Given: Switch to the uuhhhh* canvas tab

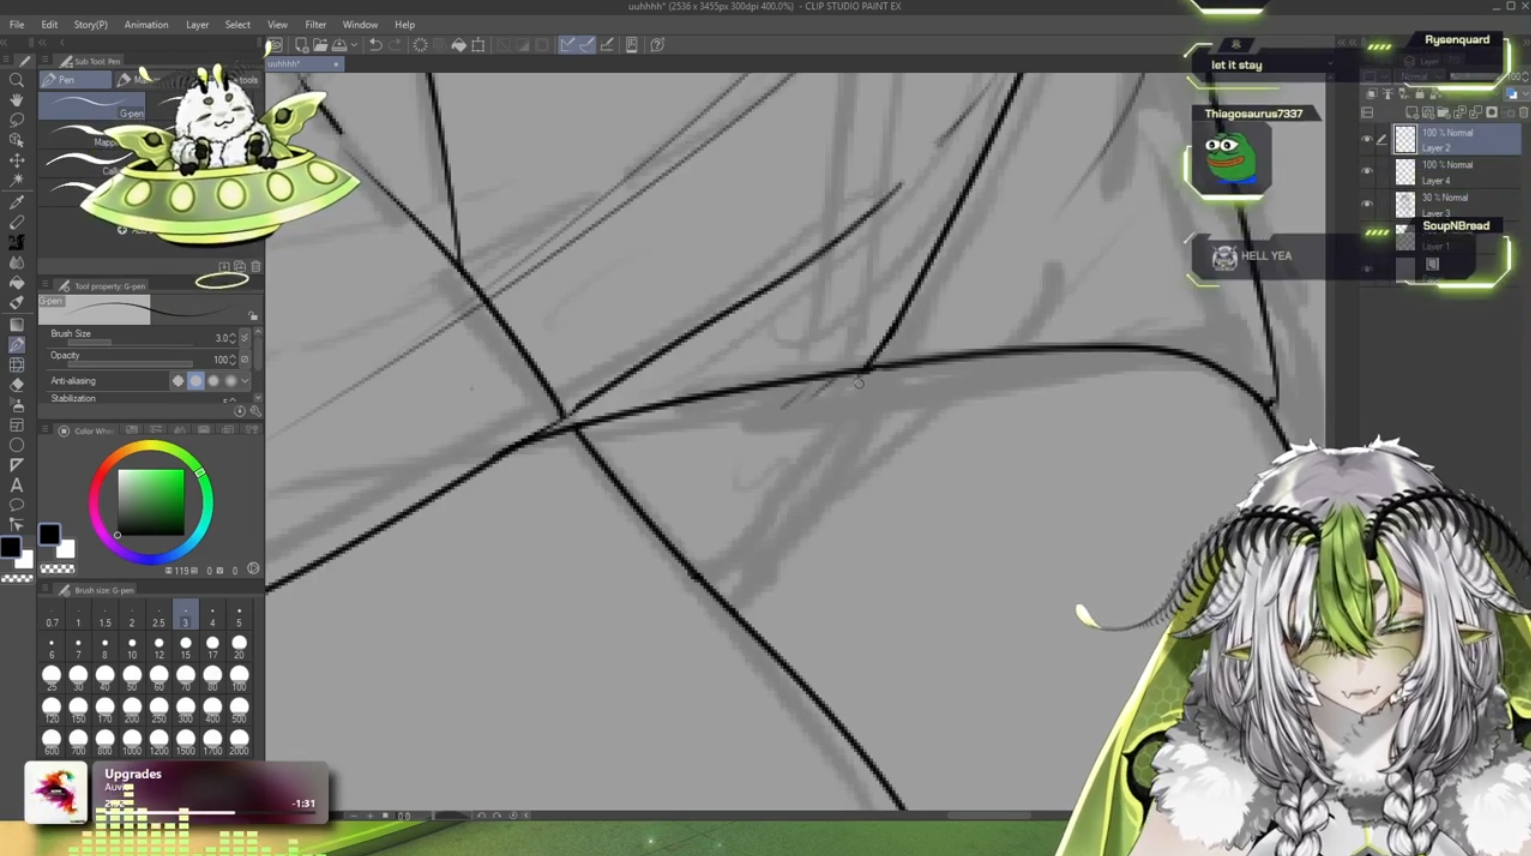Looking at the screenshot, I should pos(304,64).
